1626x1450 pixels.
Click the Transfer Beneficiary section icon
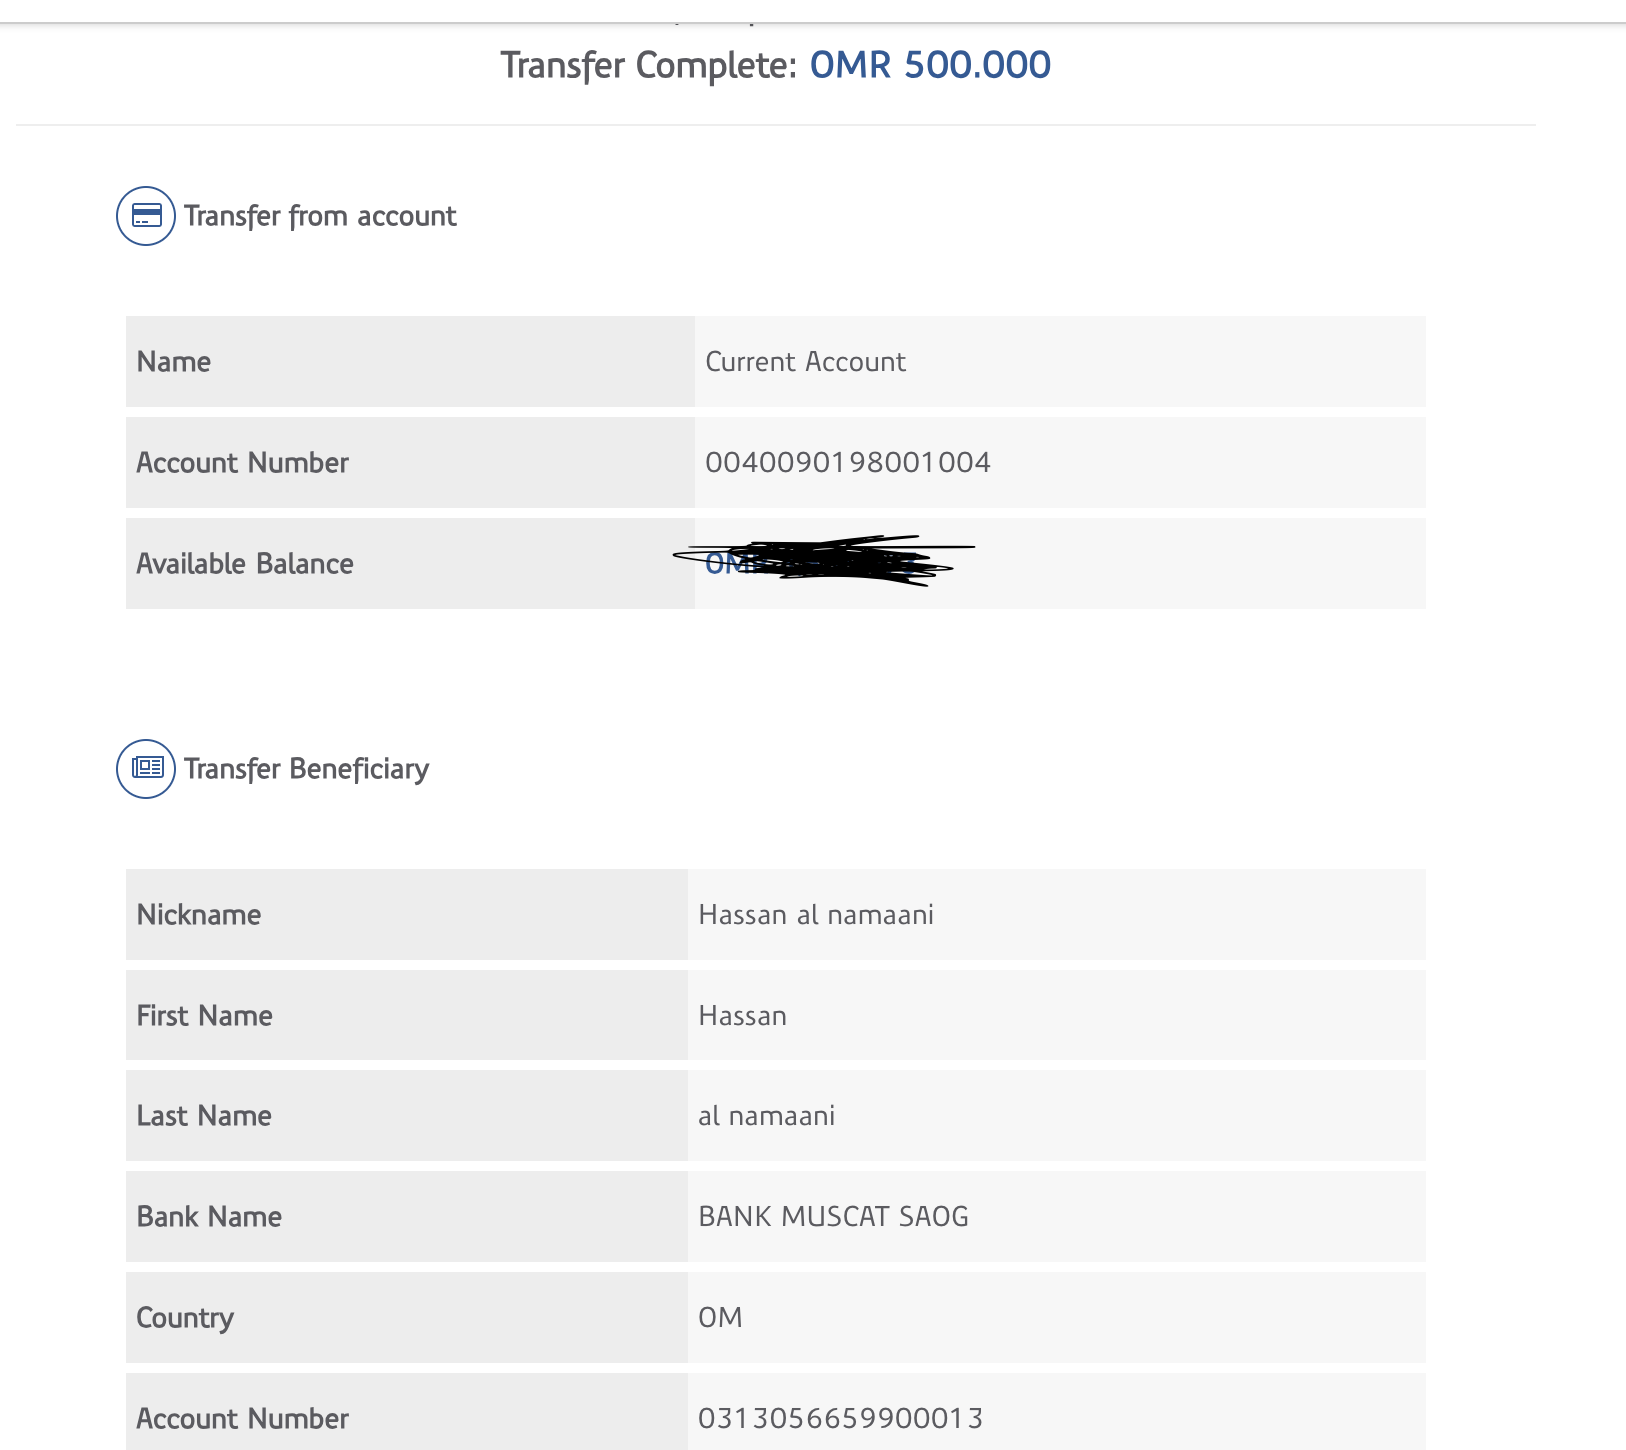pos(146,769)
